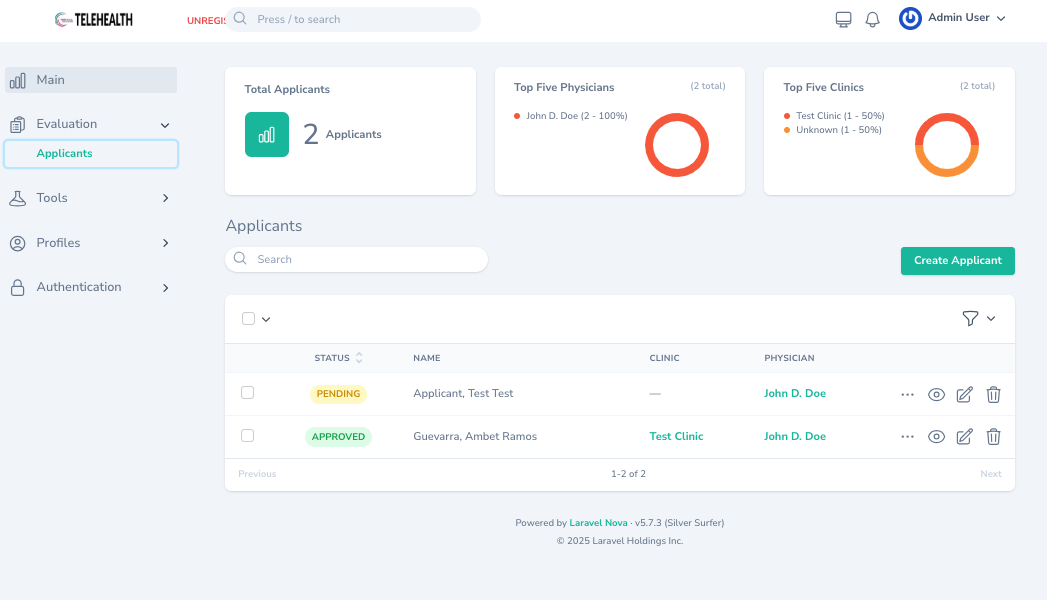Check the Applicant, Test Test row checkbox
The width and height of the screenshot is (1047, 600).
[x=248, y=393]
